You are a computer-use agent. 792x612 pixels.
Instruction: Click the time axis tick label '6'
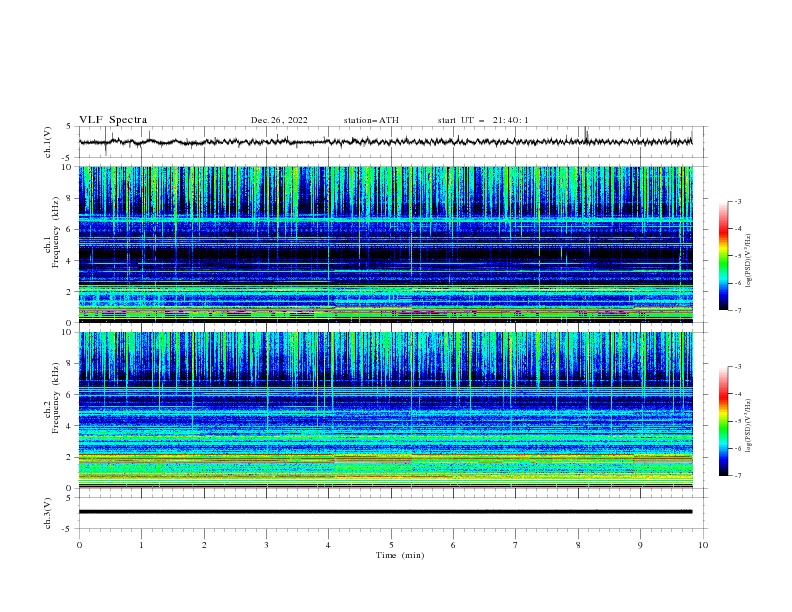pos(453,545)
